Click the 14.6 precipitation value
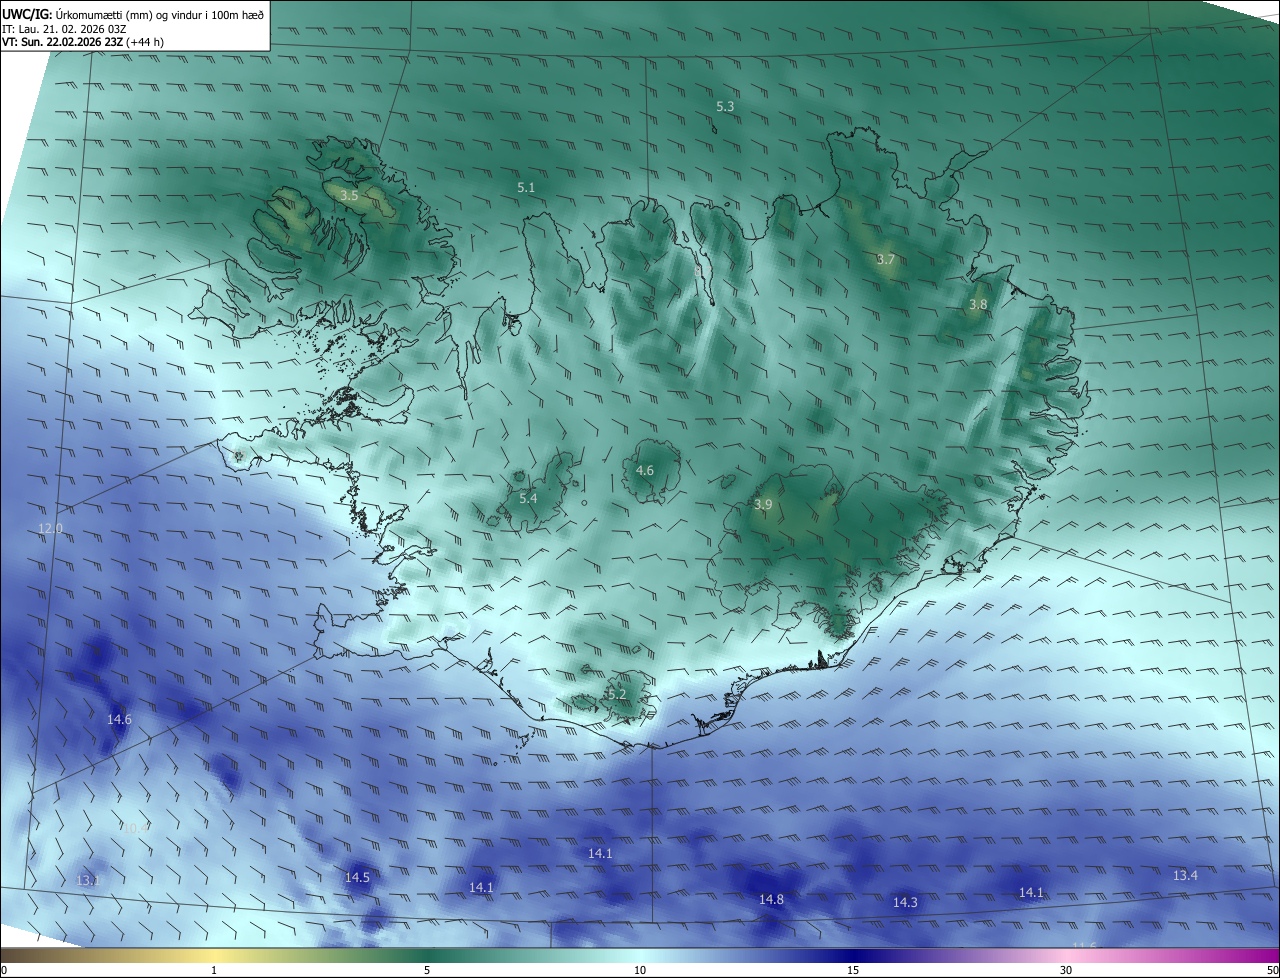This screenshot has width=1280, height=978. [119, 719]
